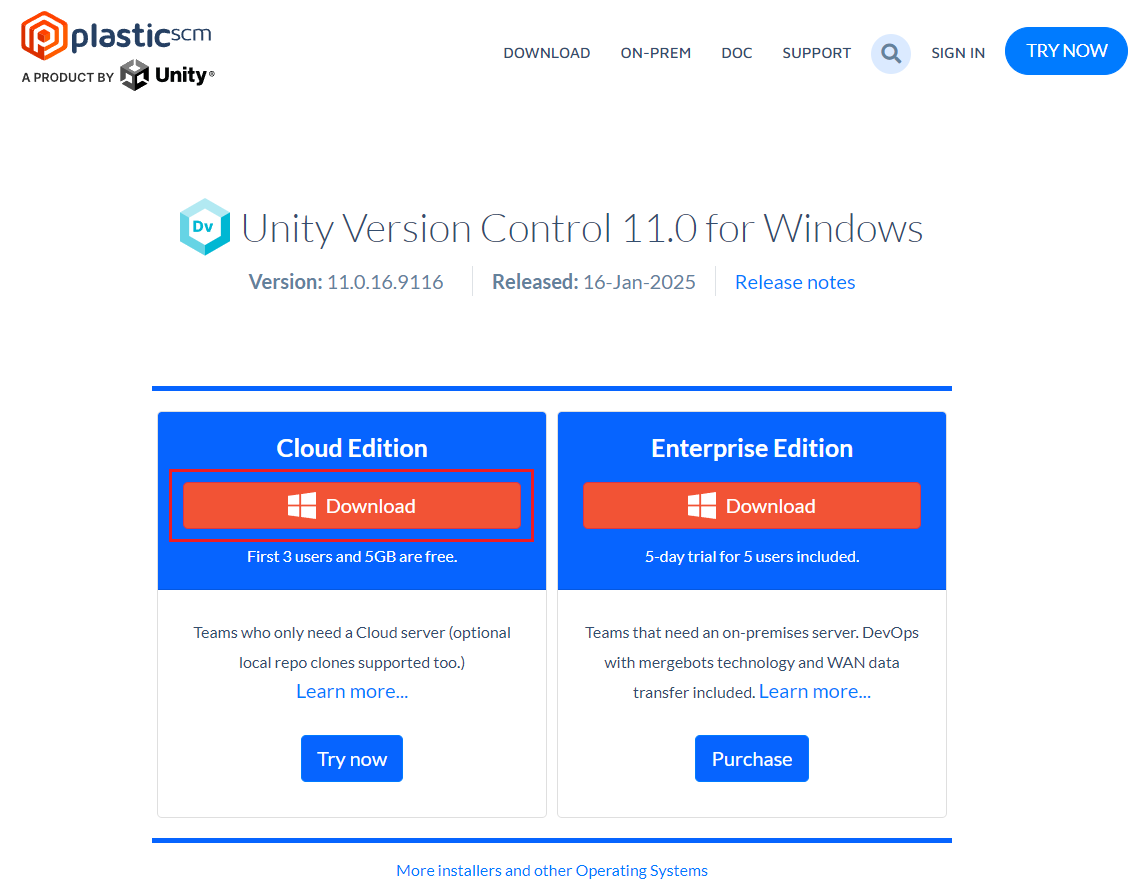
Task: Go to the DOC menu item
Action: [736, 53]
